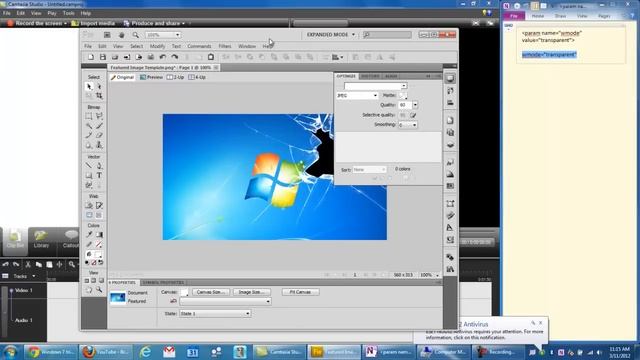Click the Image Size button

pos(251,292)
